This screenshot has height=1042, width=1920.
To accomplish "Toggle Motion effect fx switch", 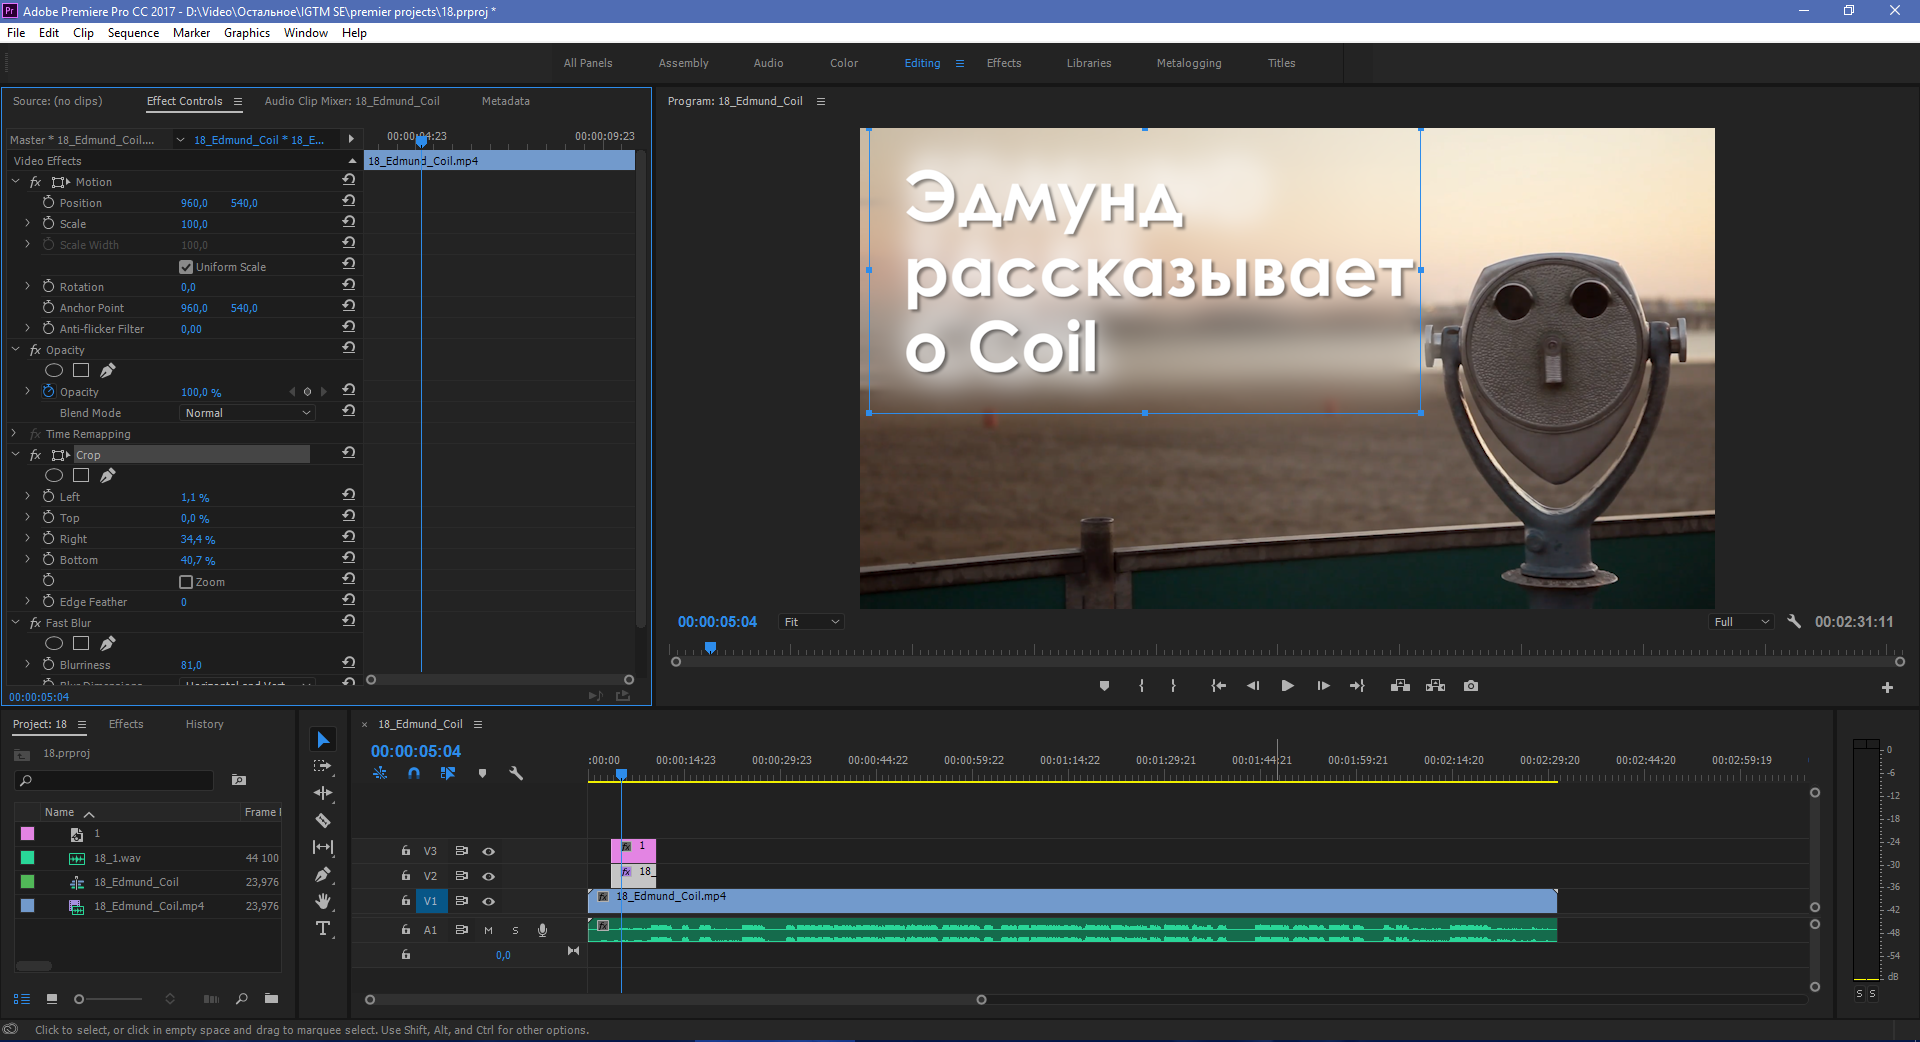I will tap(35, 182).
